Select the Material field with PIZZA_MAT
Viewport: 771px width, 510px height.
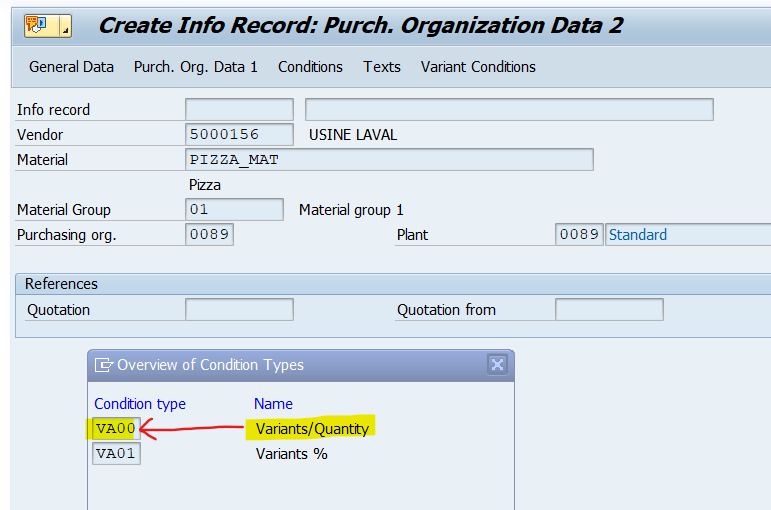pyautogui.click(x=389, y=160)
